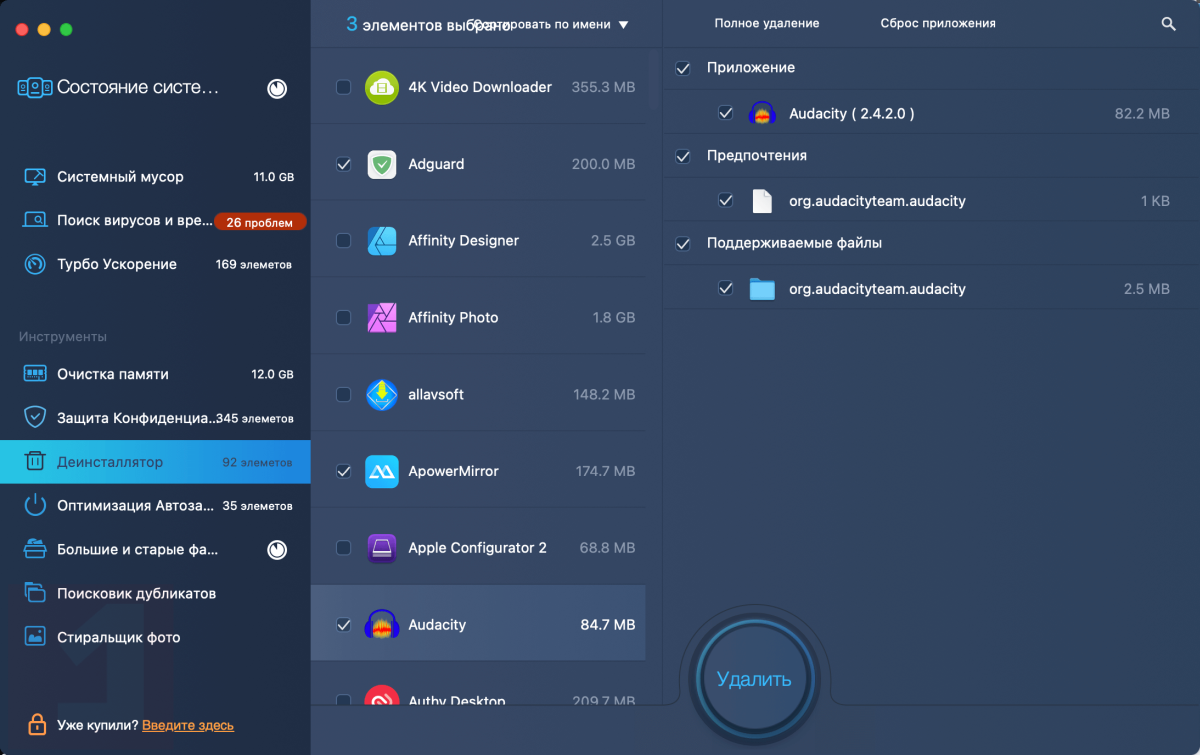Uncheck the Поддерживаемые файлы category checkbox

(683, 243)
